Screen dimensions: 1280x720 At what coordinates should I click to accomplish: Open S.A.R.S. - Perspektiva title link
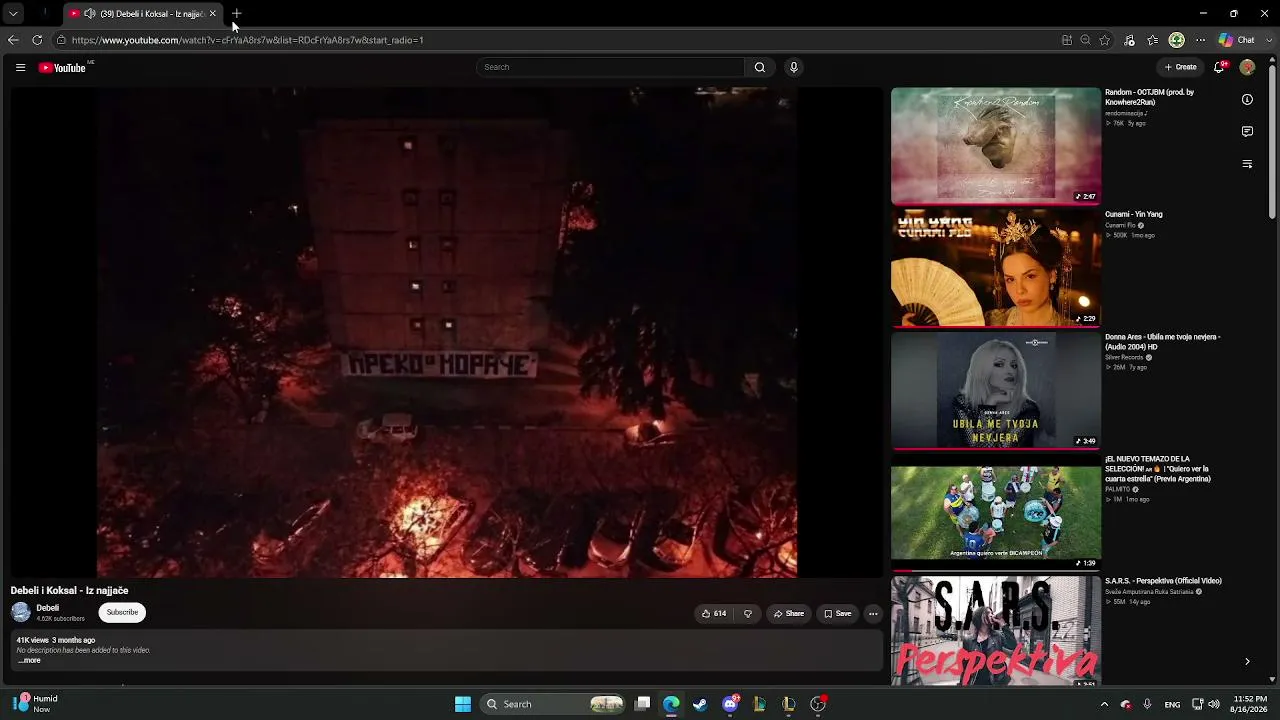[1163, 581]
